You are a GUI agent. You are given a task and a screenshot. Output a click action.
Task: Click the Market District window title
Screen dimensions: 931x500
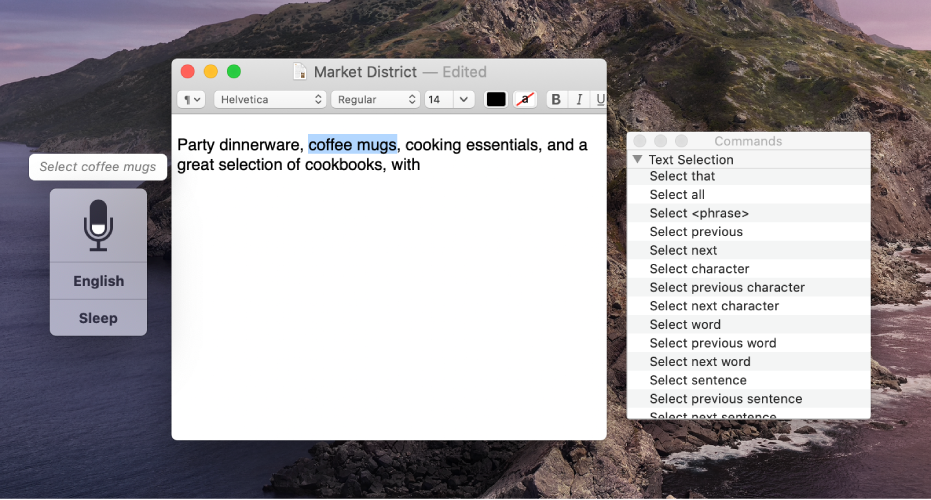coord(365,72)
